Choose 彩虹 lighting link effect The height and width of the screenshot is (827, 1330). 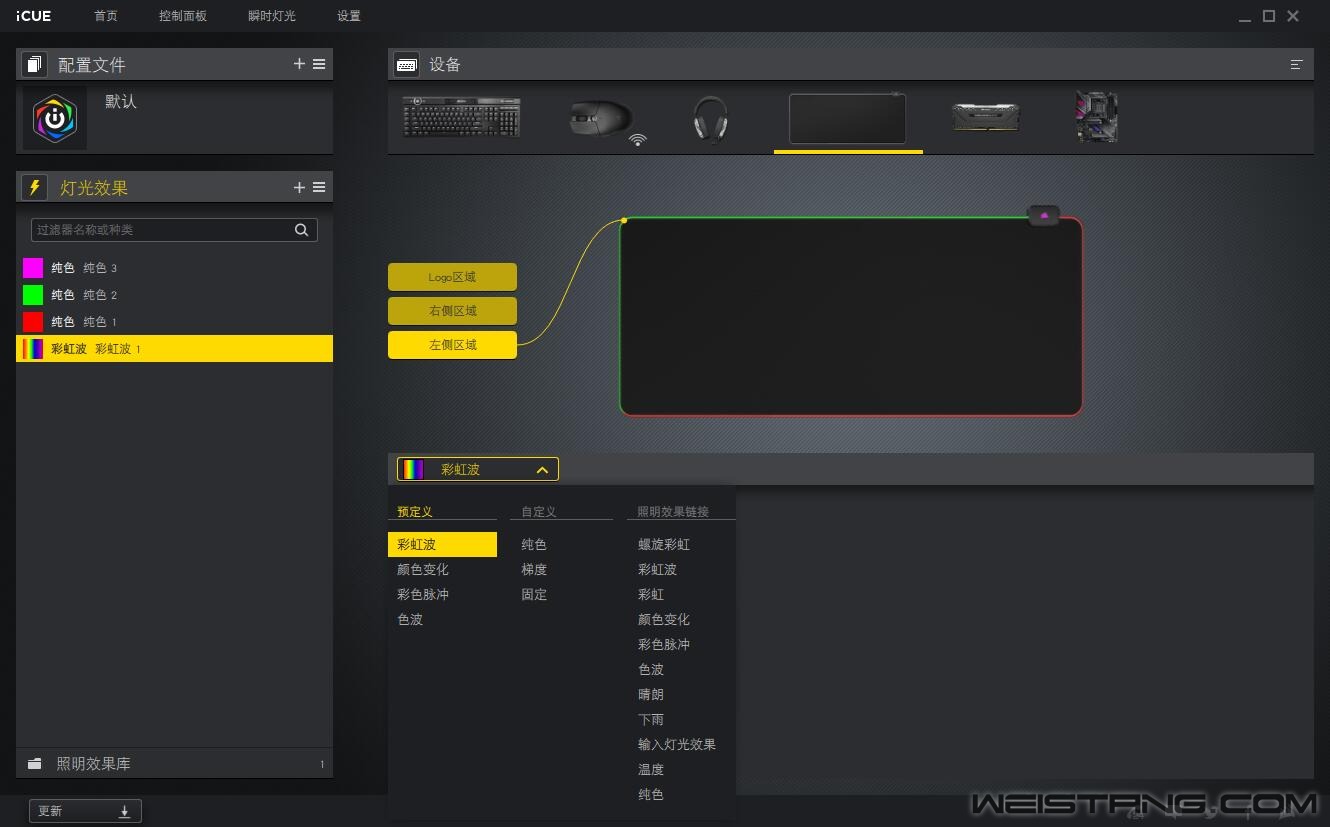click(651, 595)
